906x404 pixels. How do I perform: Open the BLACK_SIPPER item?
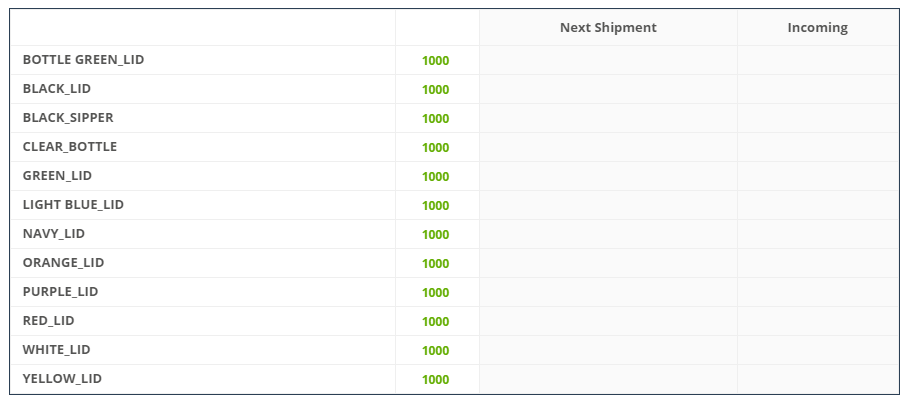click(x=68, y=117)
